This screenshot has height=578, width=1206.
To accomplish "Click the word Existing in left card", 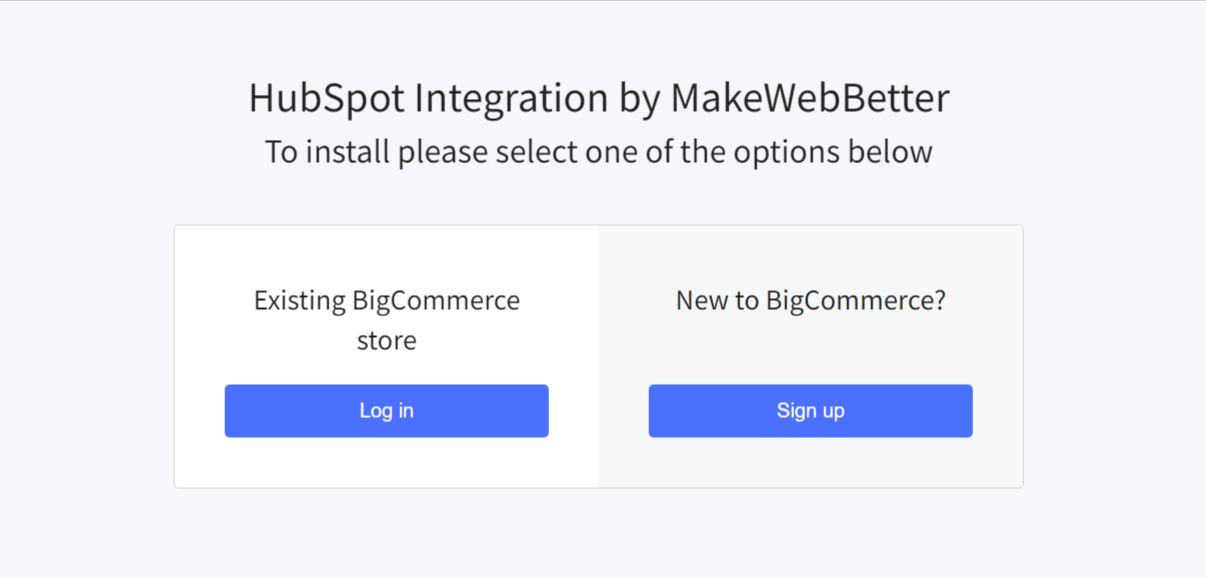I will pos(299,301).
